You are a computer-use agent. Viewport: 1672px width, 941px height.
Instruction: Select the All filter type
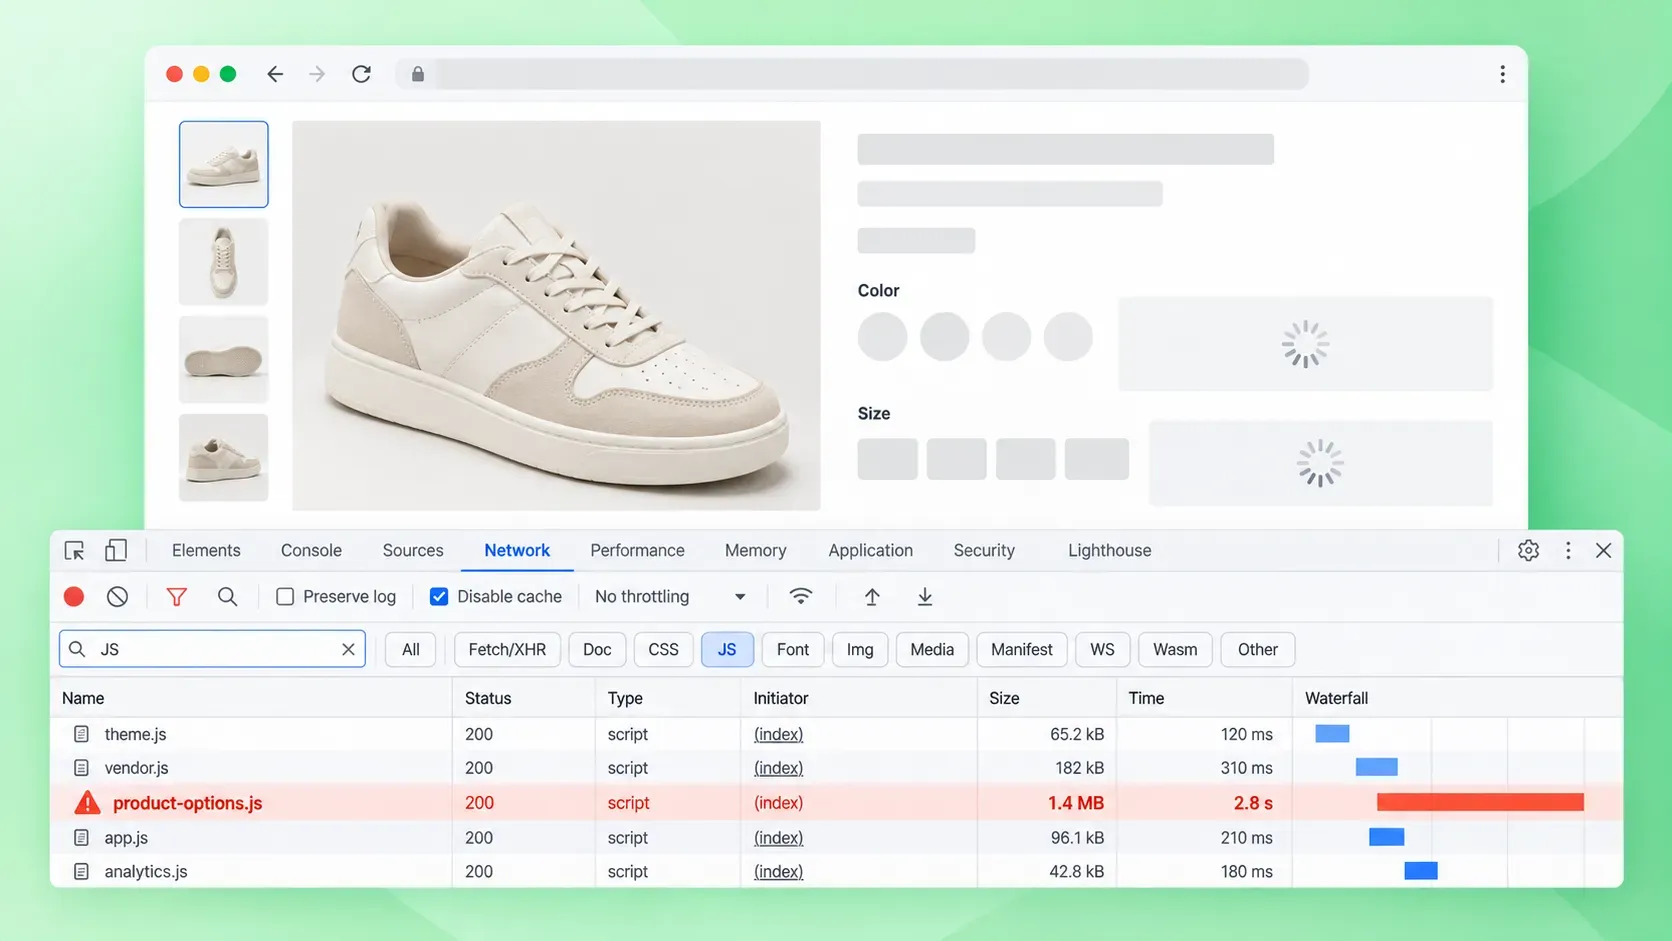[x=410, y=650]
